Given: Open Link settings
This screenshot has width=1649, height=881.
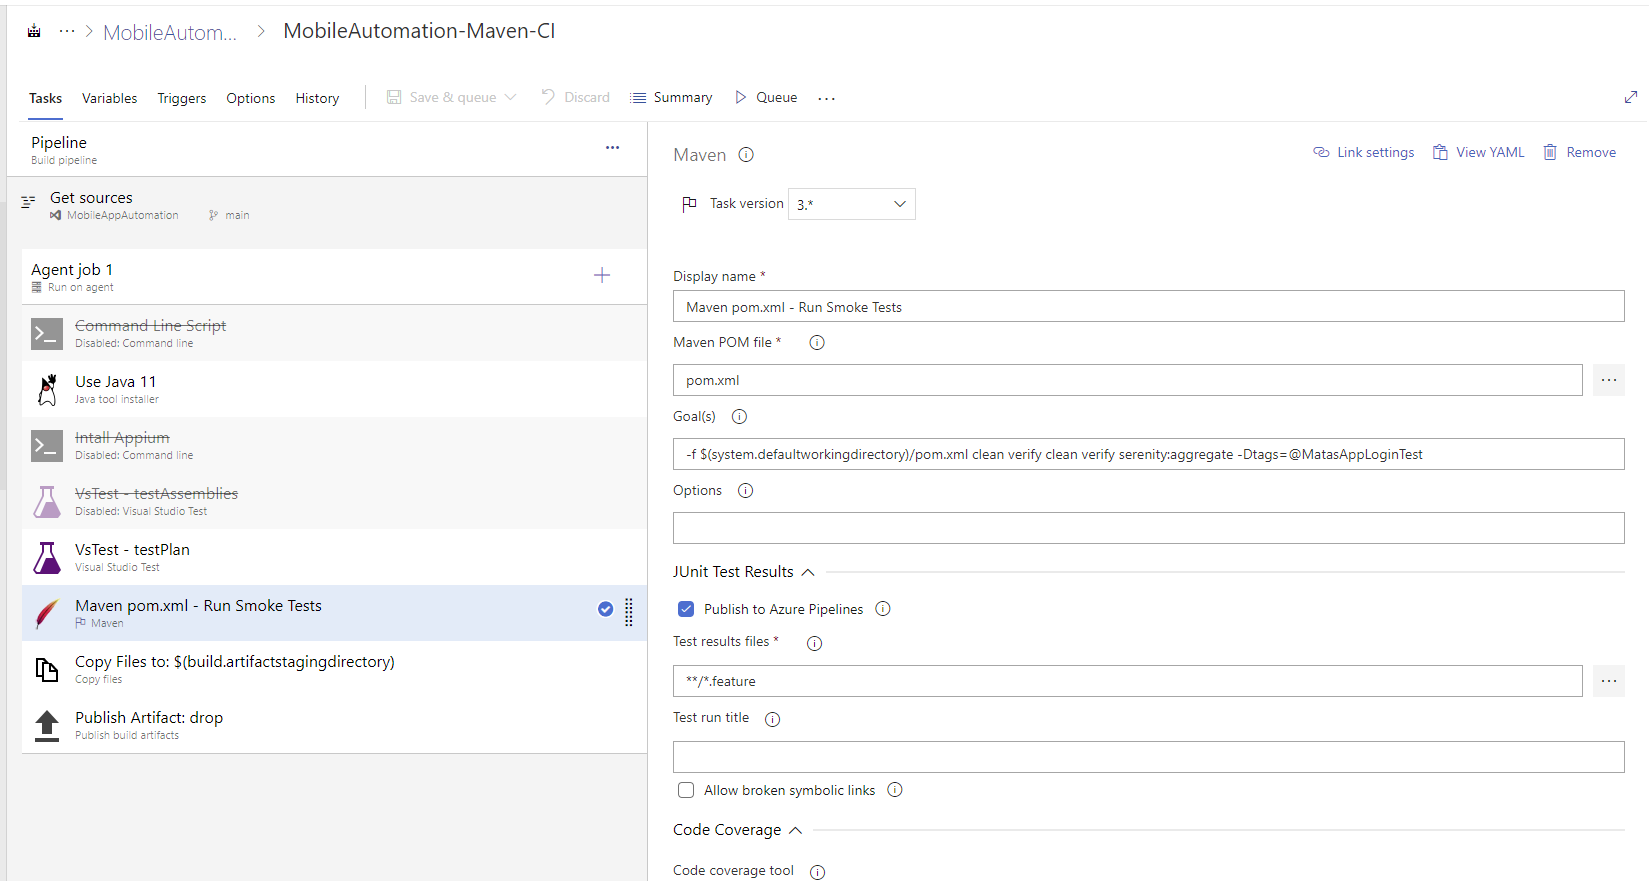Looking at the screenshot, I should (x=1363, y=152).
